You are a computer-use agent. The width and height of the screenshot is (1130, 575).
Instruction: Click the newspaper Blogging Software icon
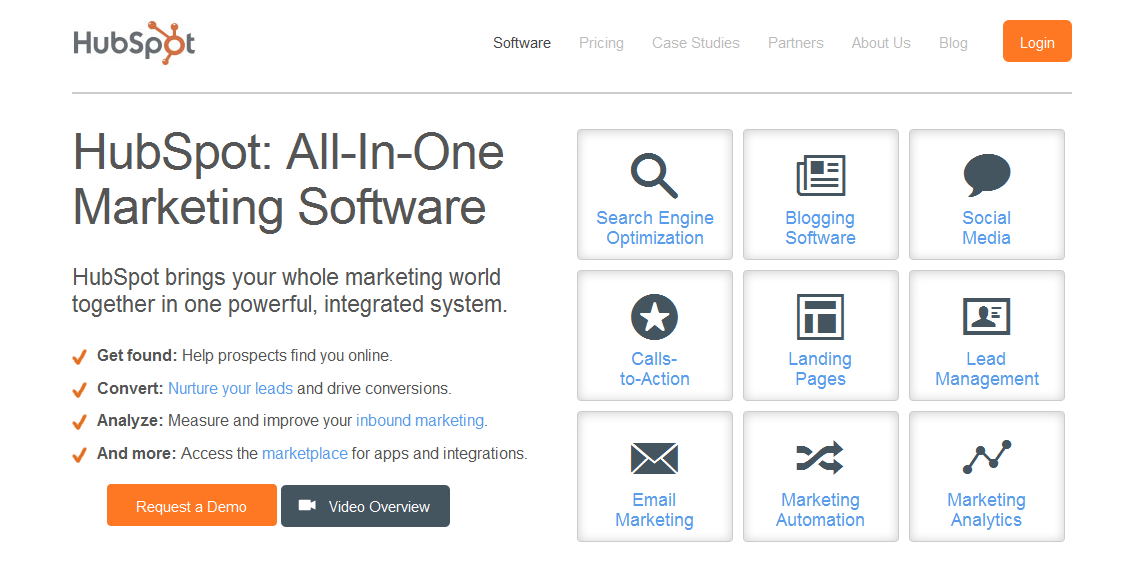click(821, 175)
